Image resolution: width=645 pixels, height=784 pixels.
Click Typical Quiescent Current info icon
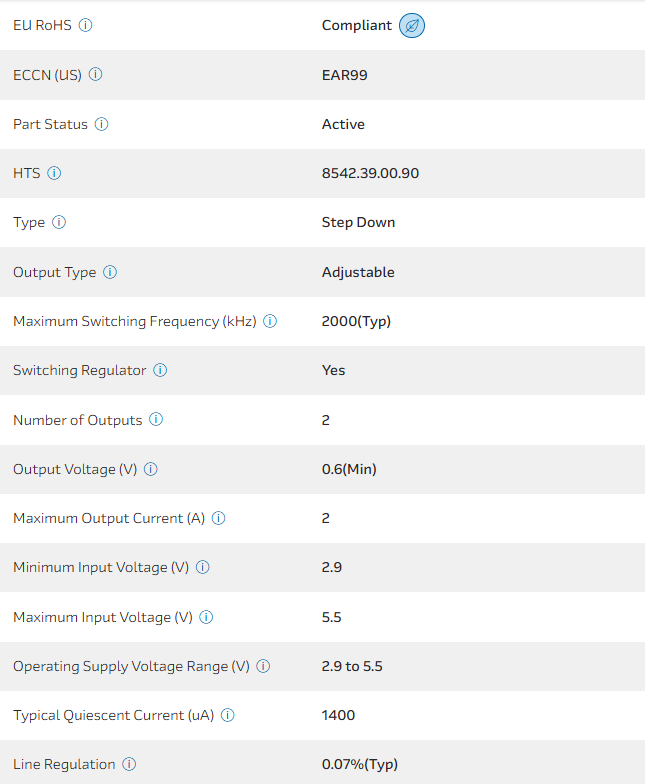tap(228, 715)
